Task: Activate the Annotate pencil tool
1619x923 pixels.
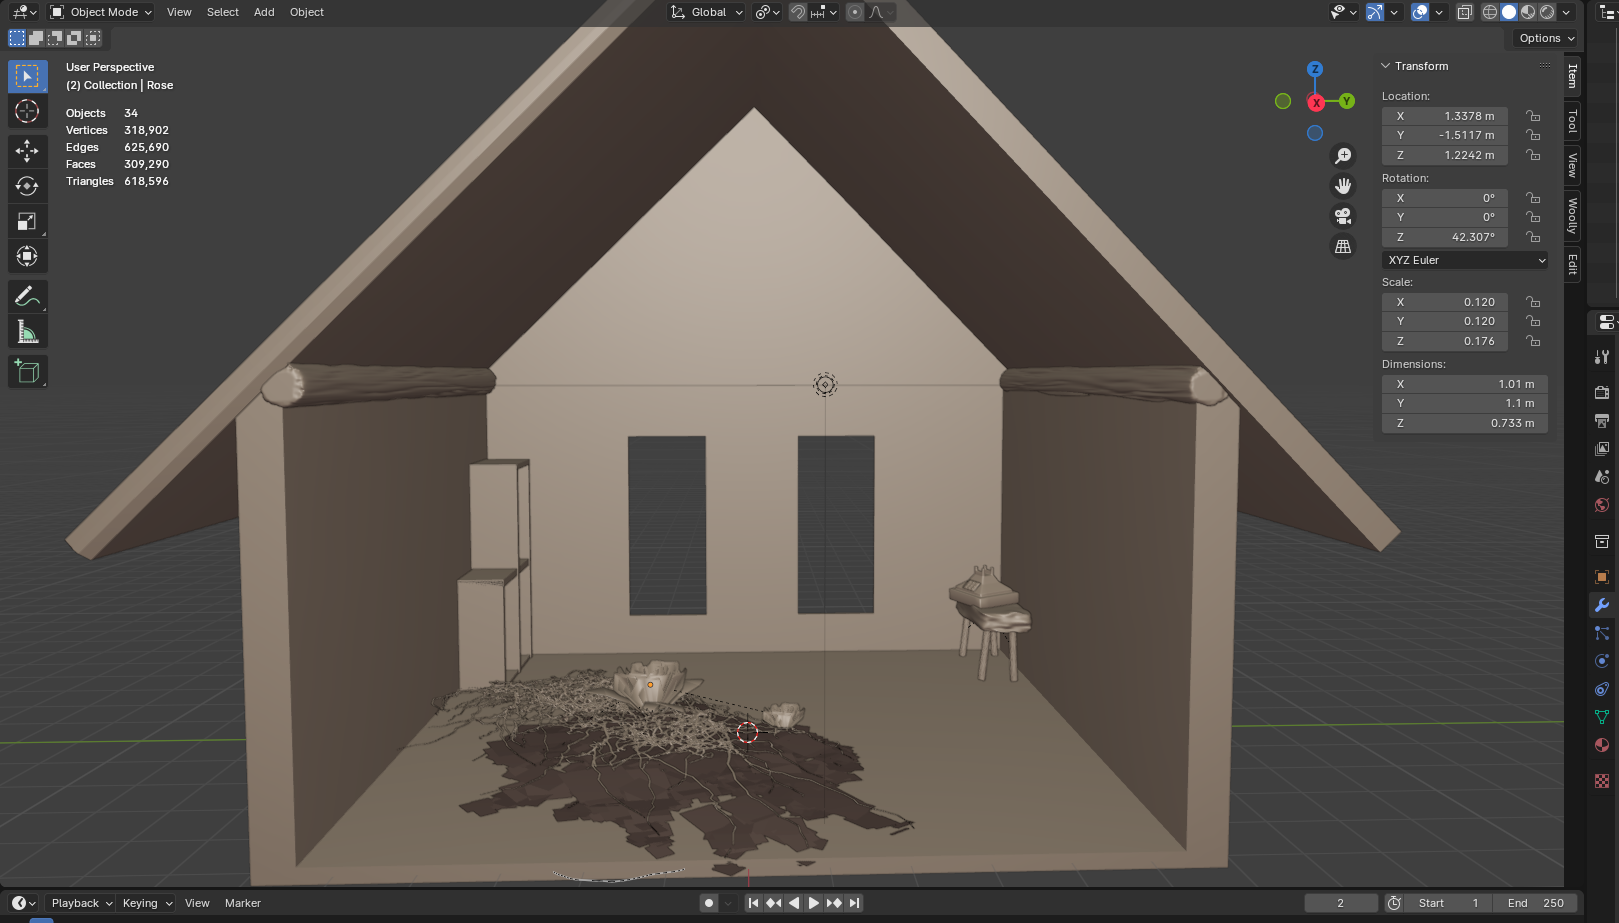Action: (27, 296)
